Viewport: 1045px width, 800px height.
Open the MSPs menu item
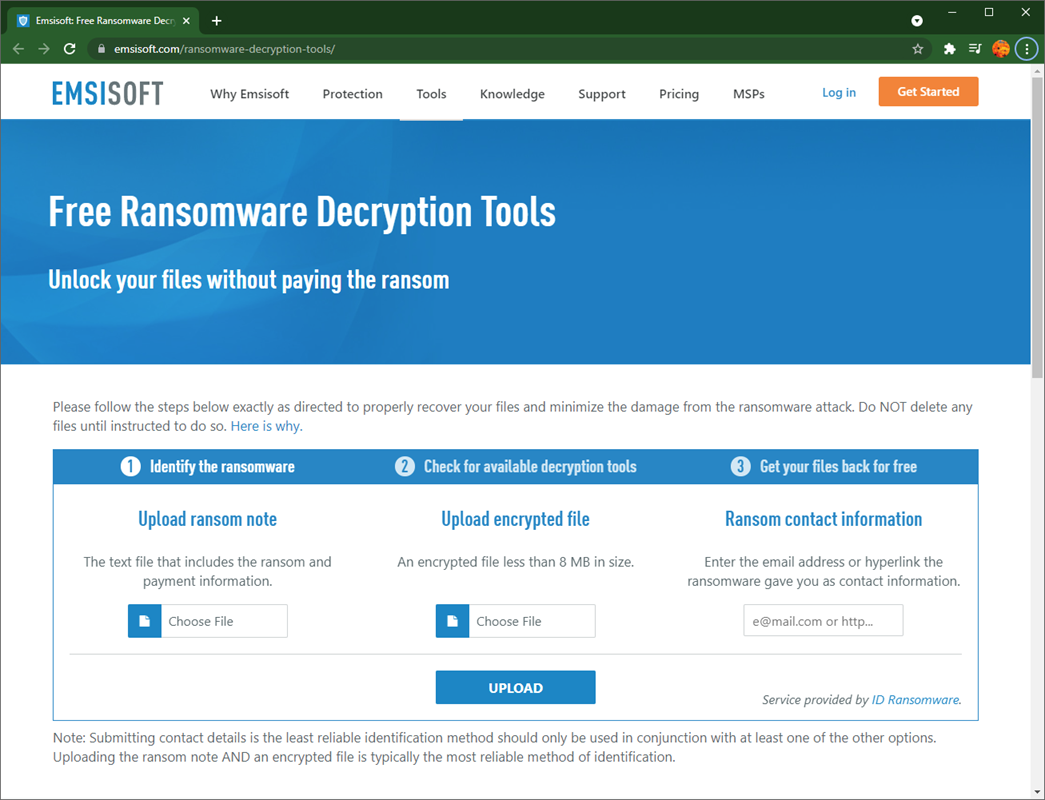(748, 94)
